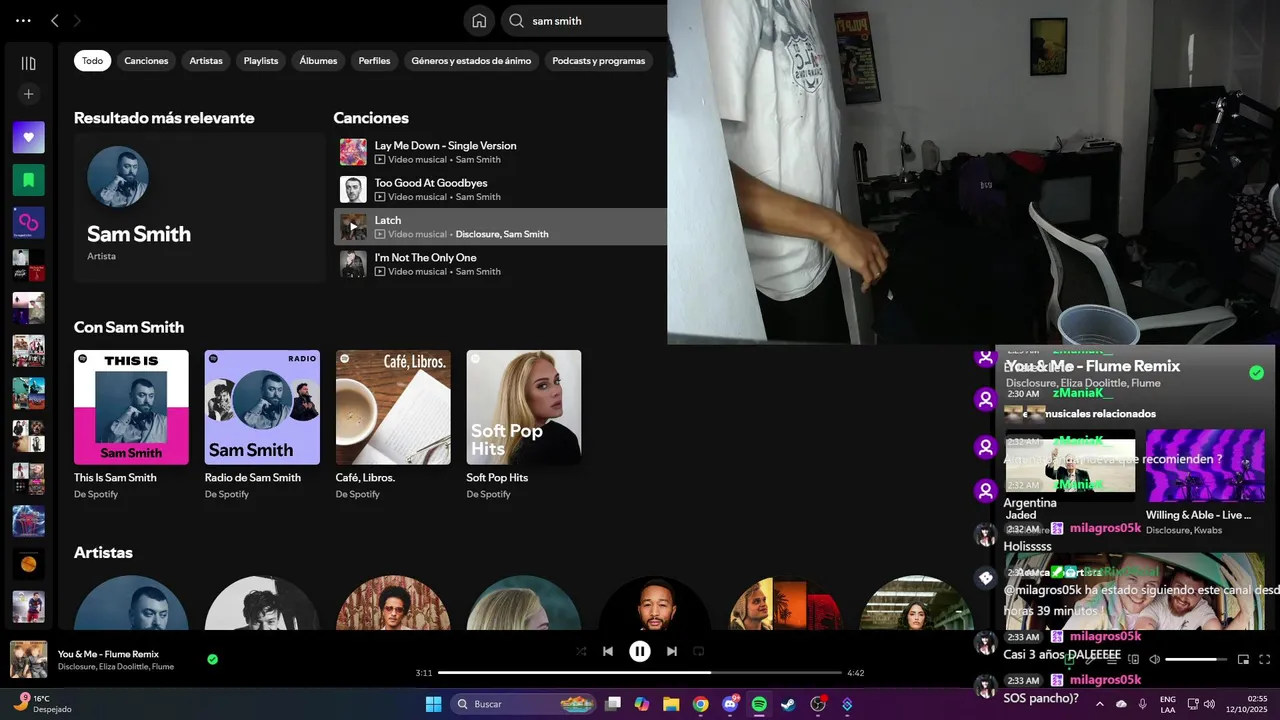Select 'Géneros y estados de ánimo' filter
The image size is (1280, 720).
point(471,61)
